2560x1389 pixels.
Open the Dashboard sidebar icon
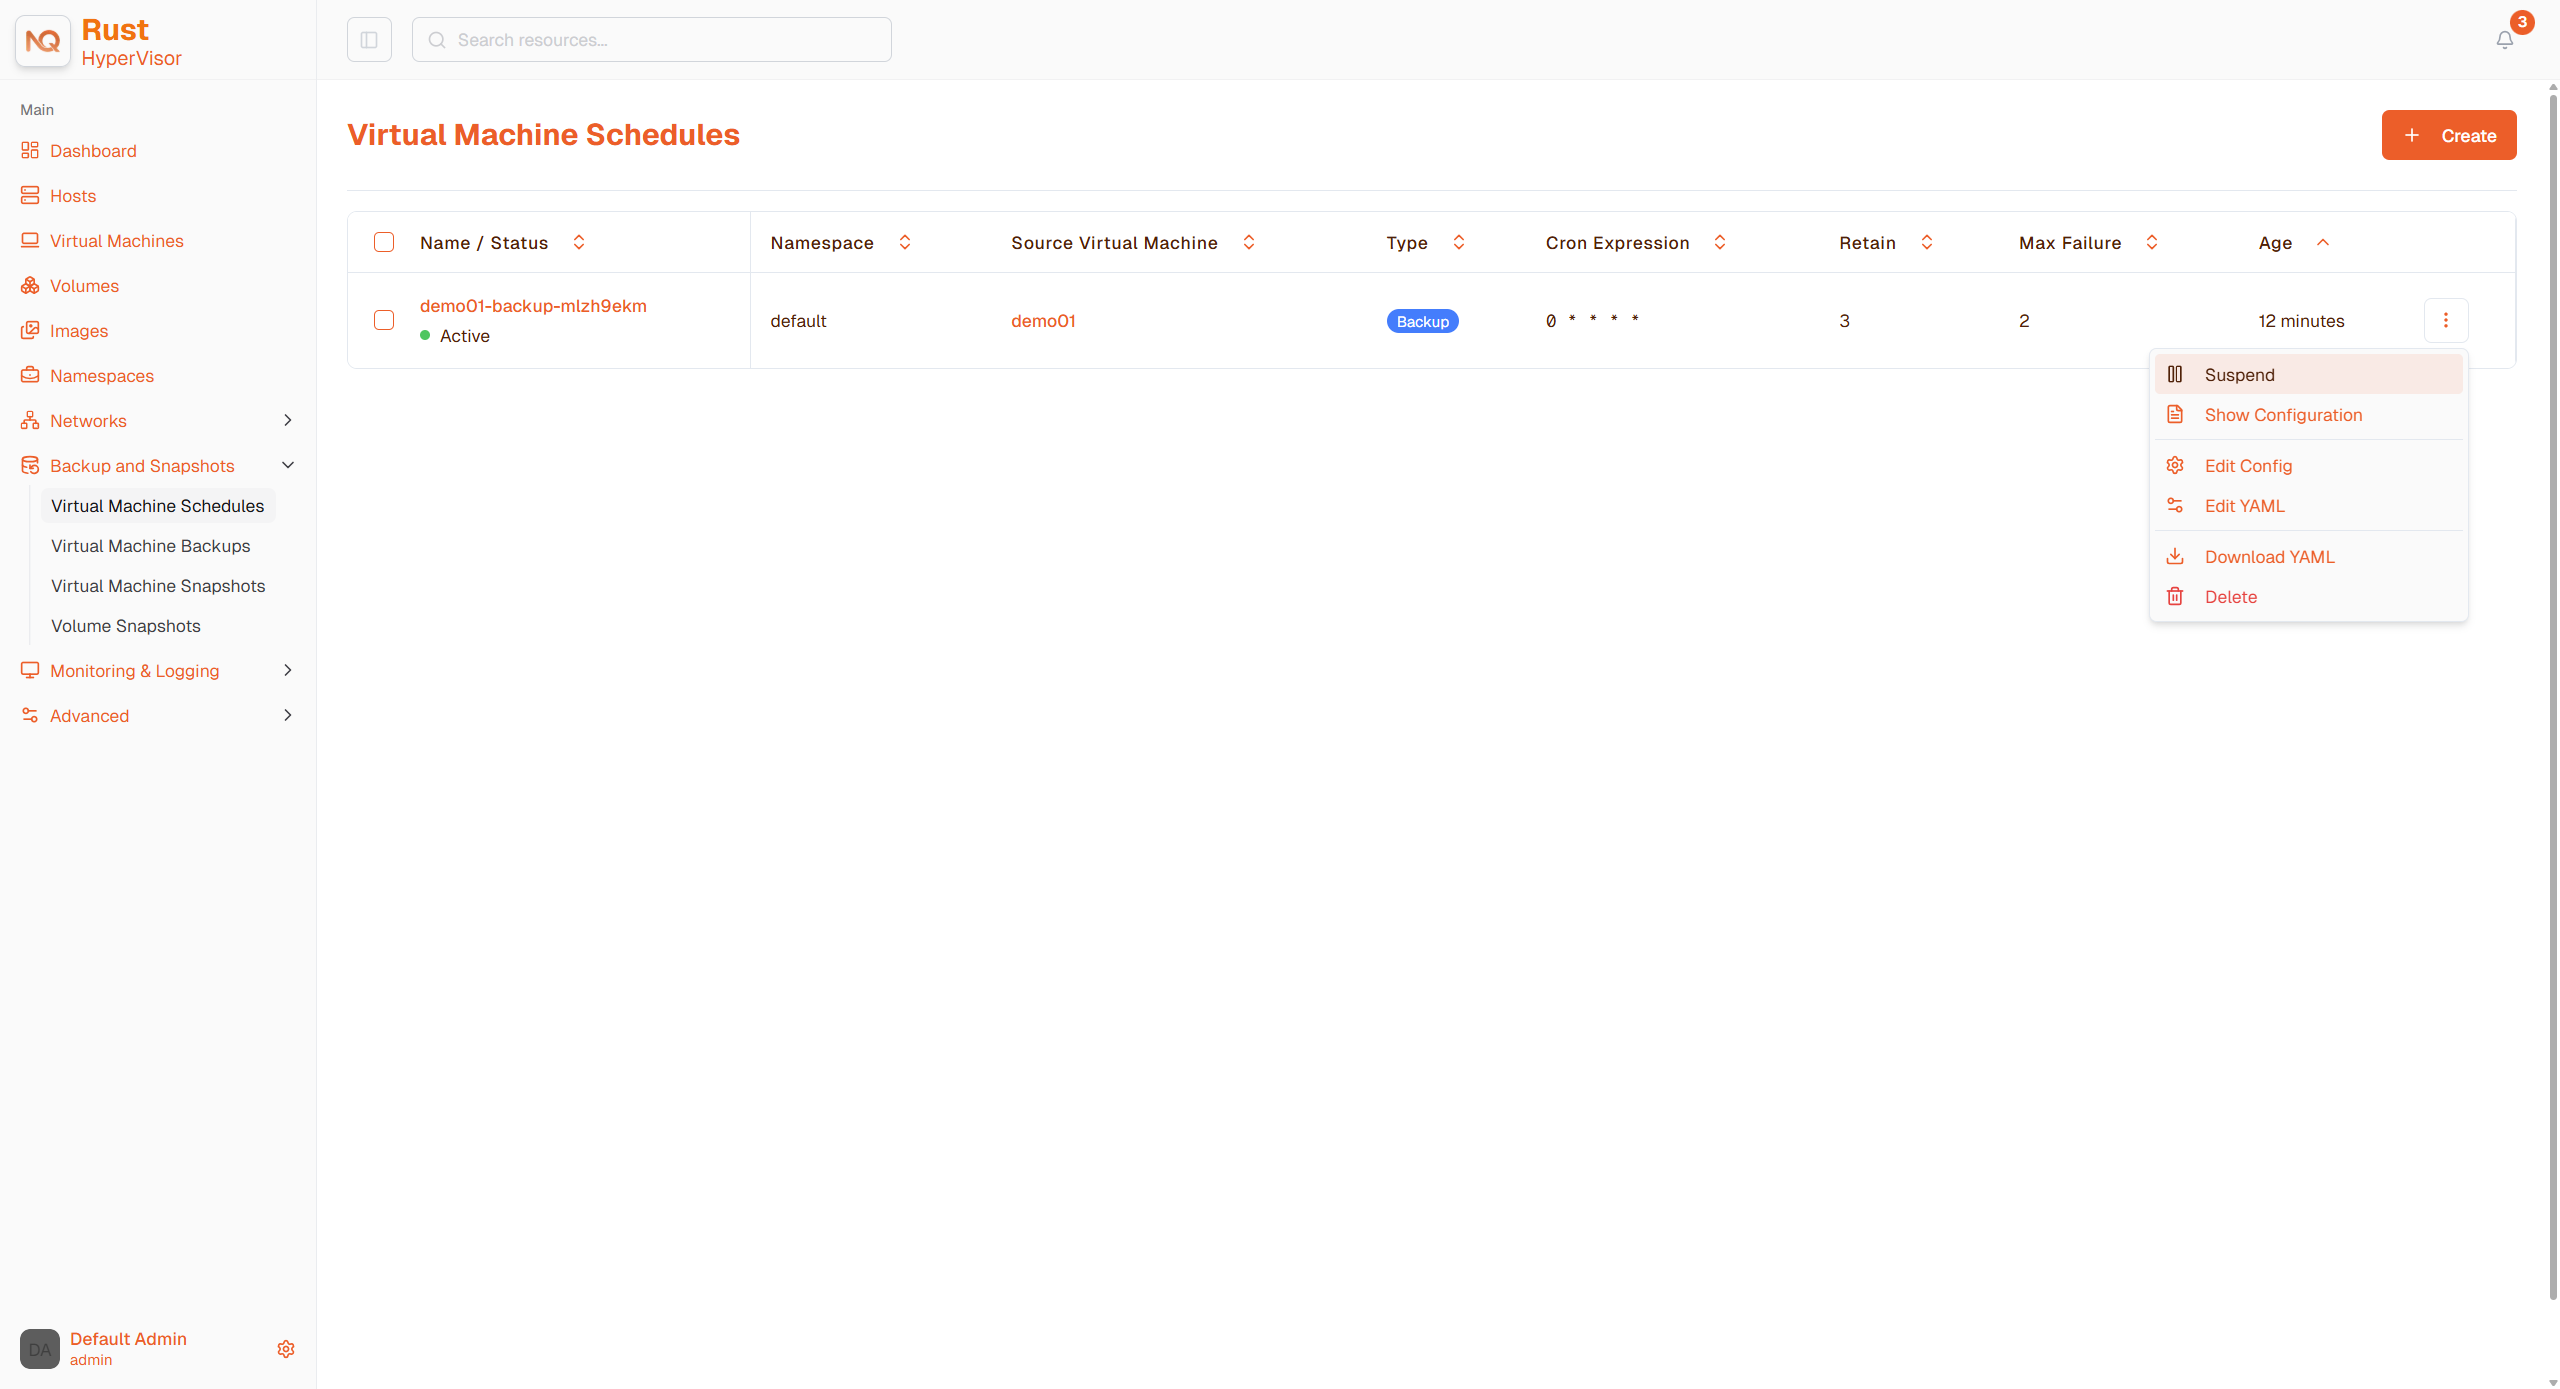point(30,151)
